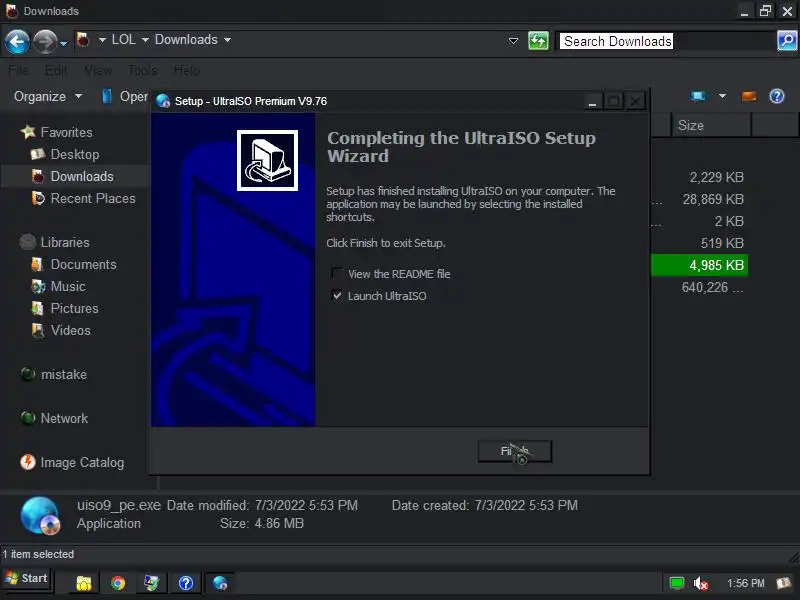This screenshot has height=600, width=800.
Task: Open the address bar history dropdown
Action: (513, 40)
